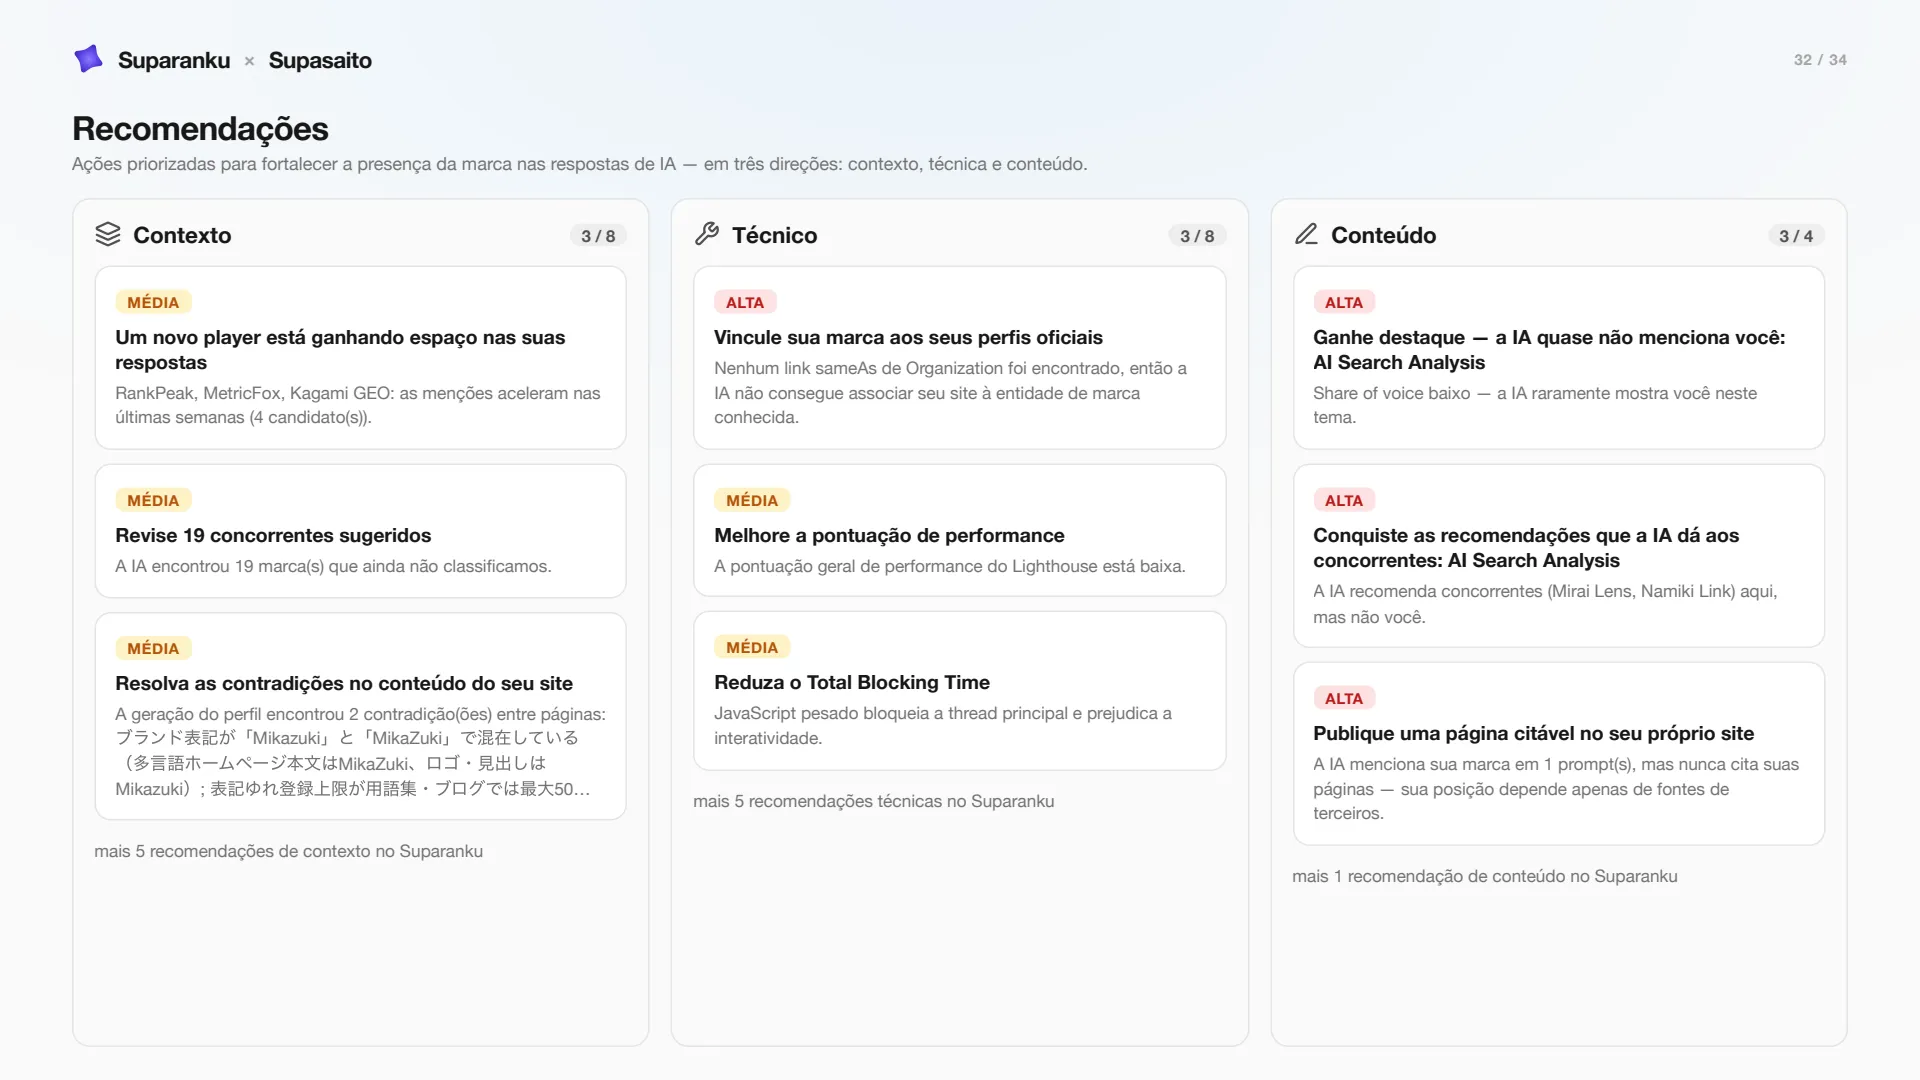Open 'Melhore a pontuação de performance' card
1920x1080 pixels.
959,530
